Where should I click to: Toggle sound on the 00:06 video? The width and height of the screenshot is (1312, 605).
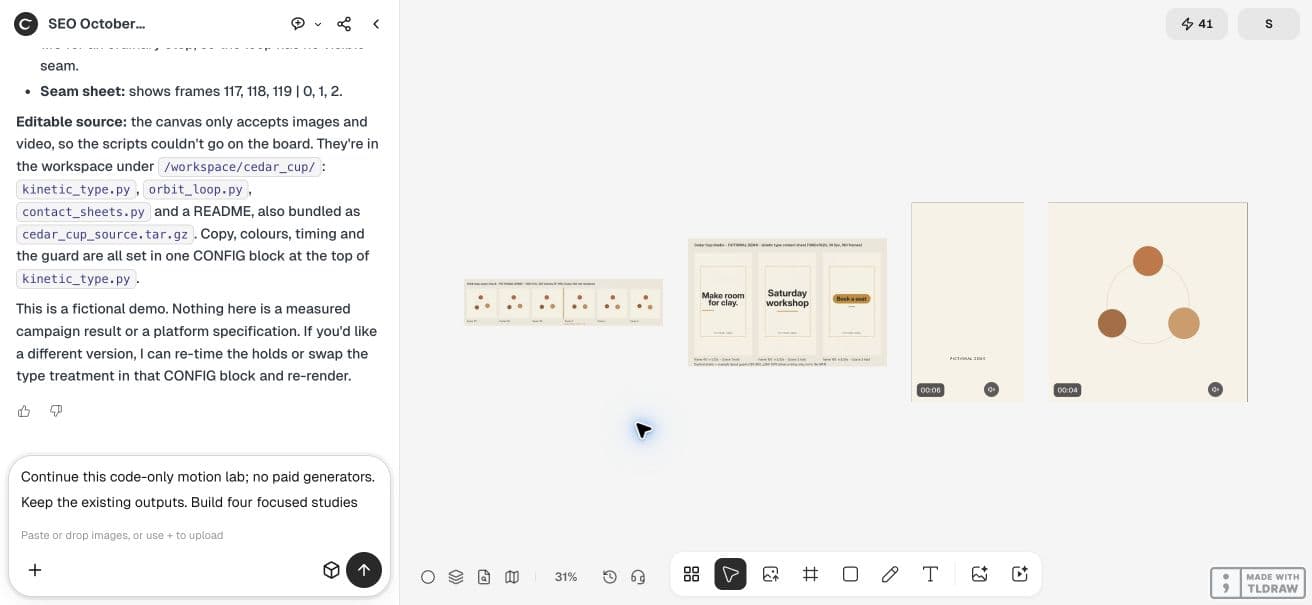pos(991,390)
